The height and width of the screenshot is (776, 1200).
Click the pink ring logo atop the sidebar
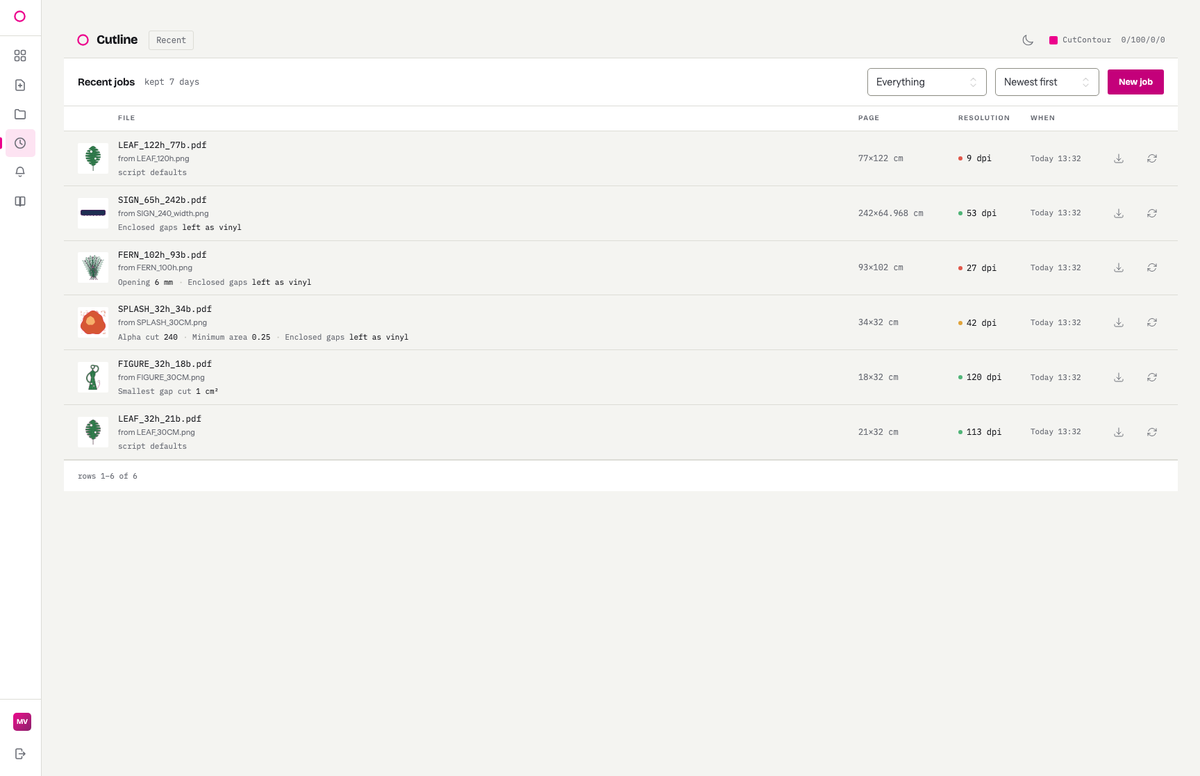pos(20,16)
